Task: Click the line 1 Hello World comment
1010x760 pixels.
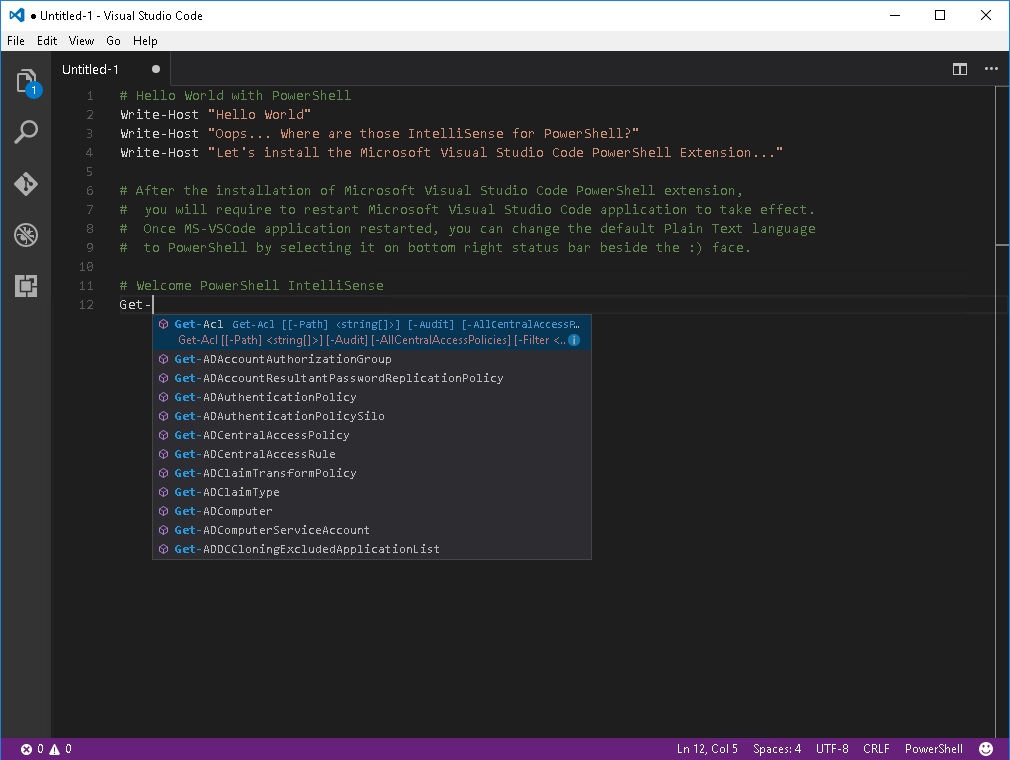Action: 235,96
